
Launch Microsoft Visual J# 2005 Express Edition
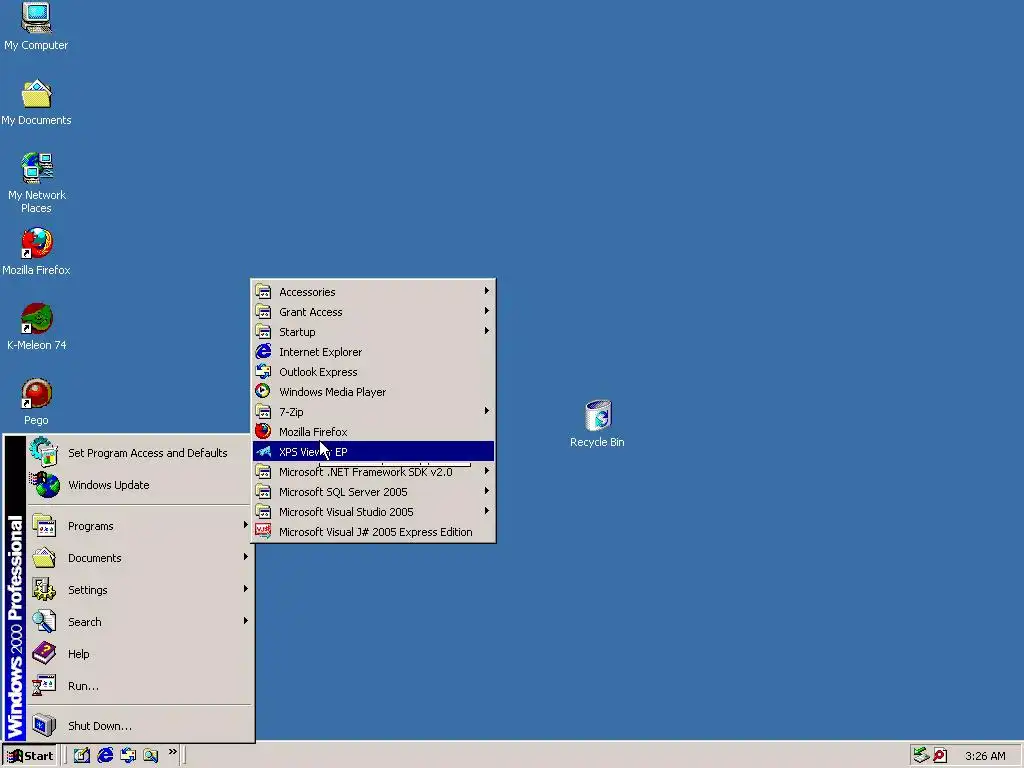click(x=374, y=532)
